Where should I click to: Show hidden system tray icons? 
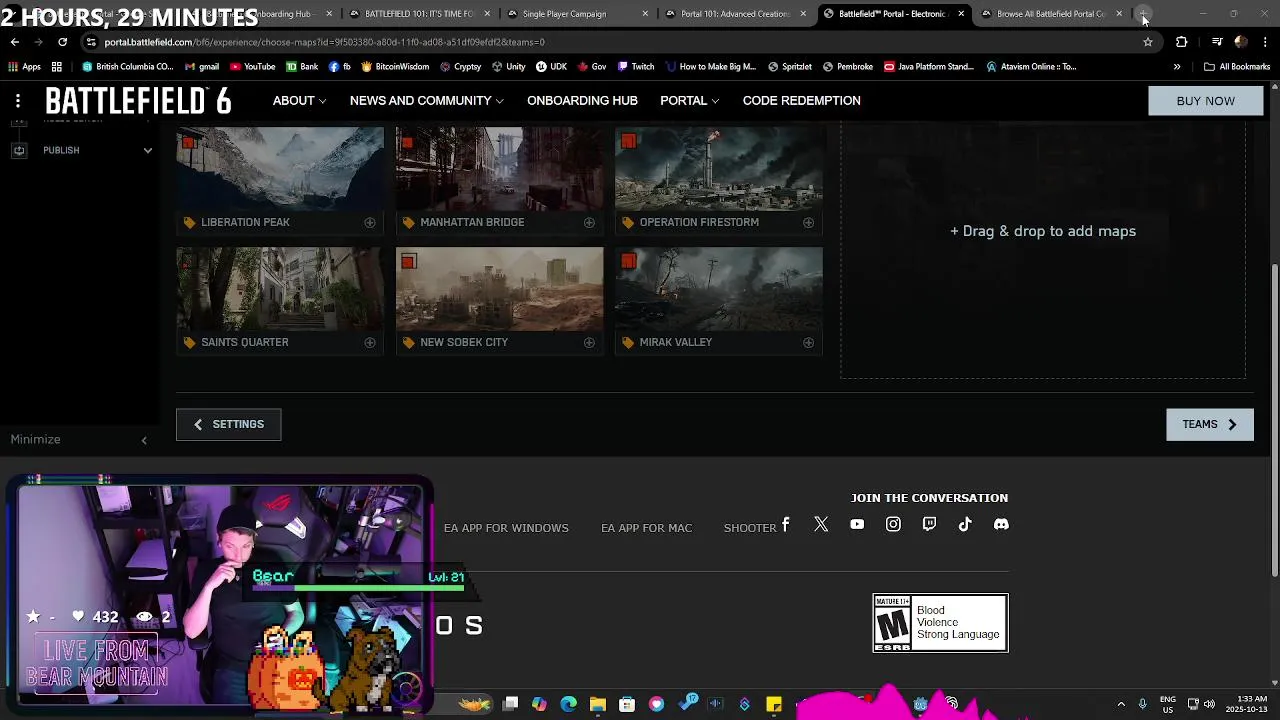(1121, 704)
